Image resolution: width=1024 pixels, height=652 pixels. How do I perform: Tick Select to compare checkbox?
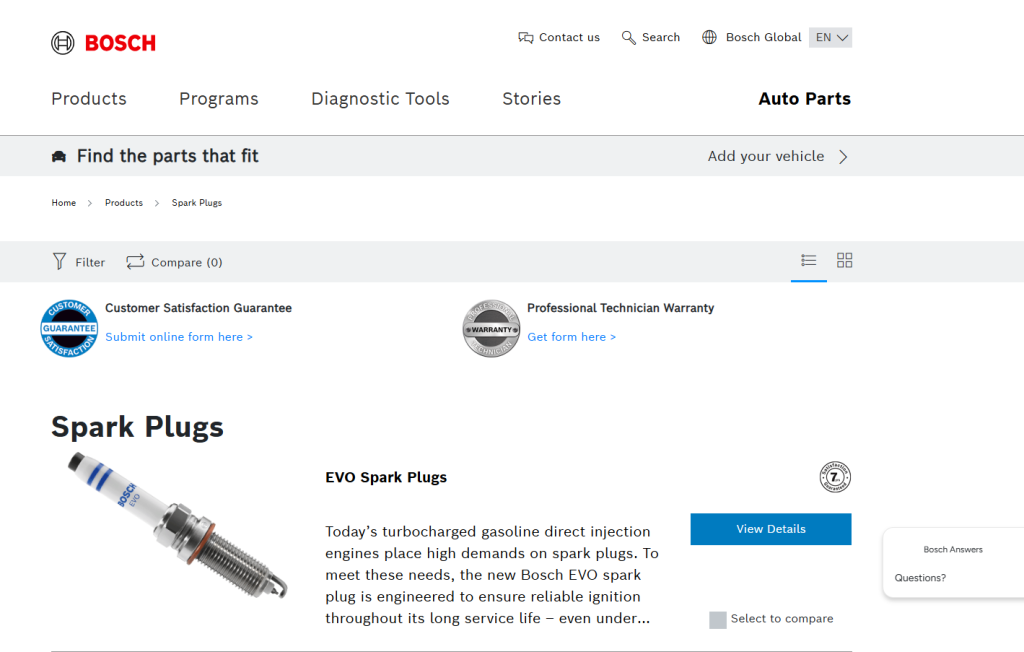point(718,620)
